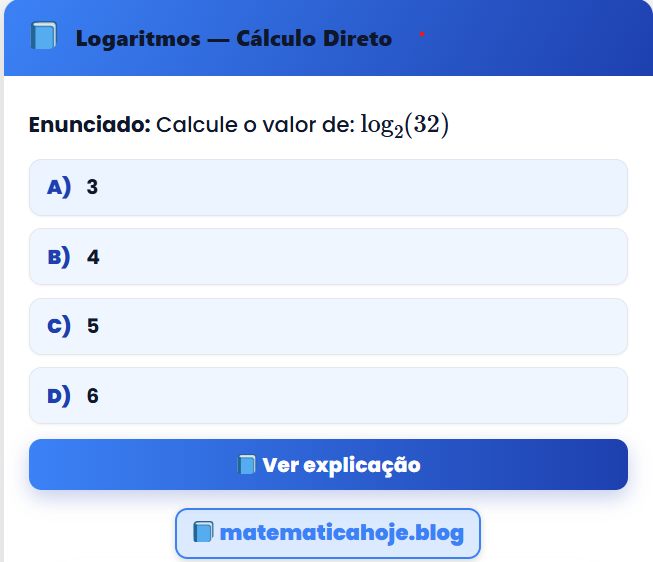Click the "A)" letter label
The width and height of the screenshot is (653, 562).
(x=59, y=187)
